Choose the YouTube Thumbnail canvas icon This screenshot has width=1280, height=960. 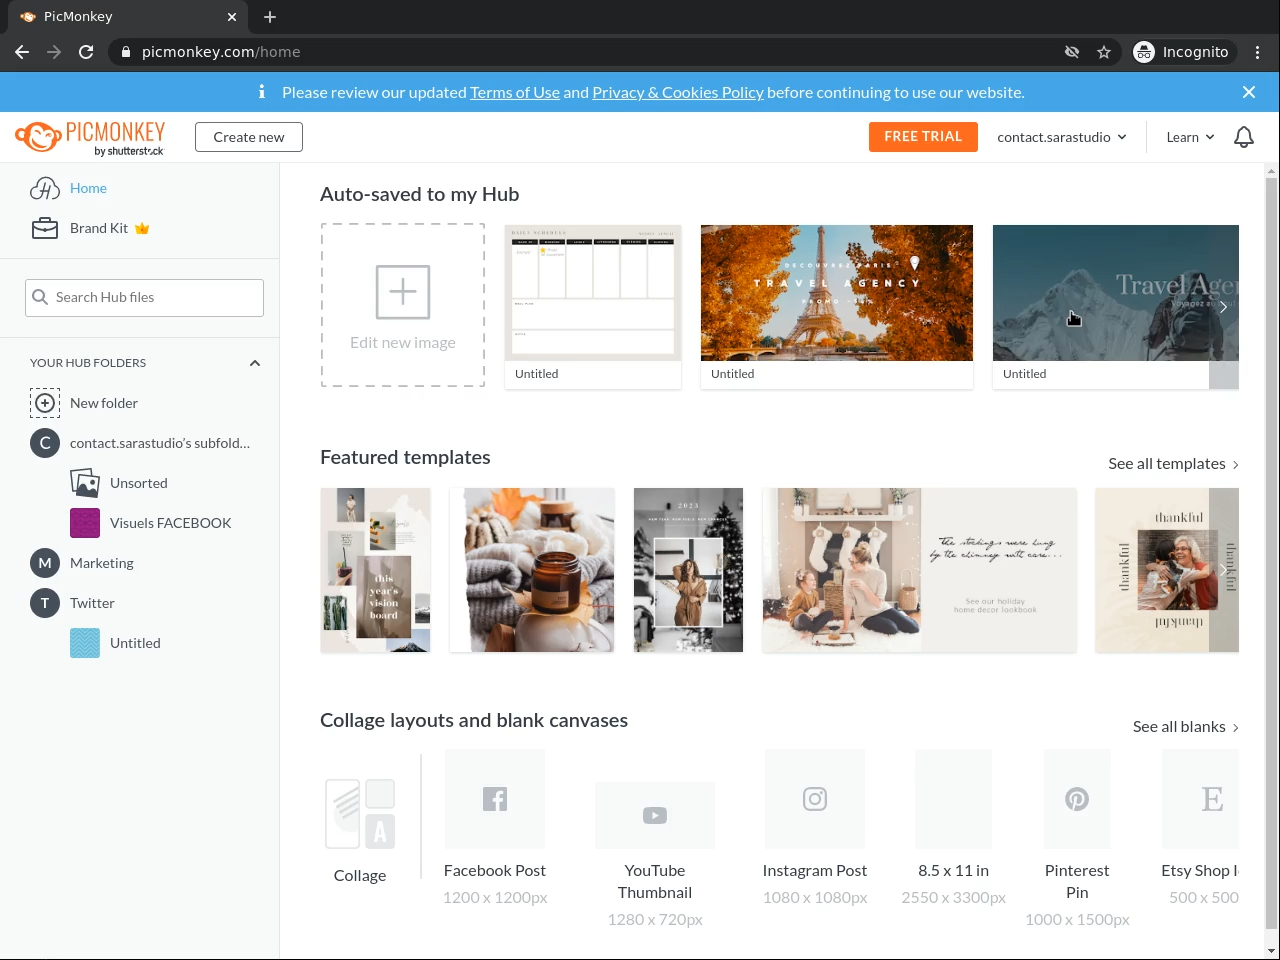[x=655, y=816]
